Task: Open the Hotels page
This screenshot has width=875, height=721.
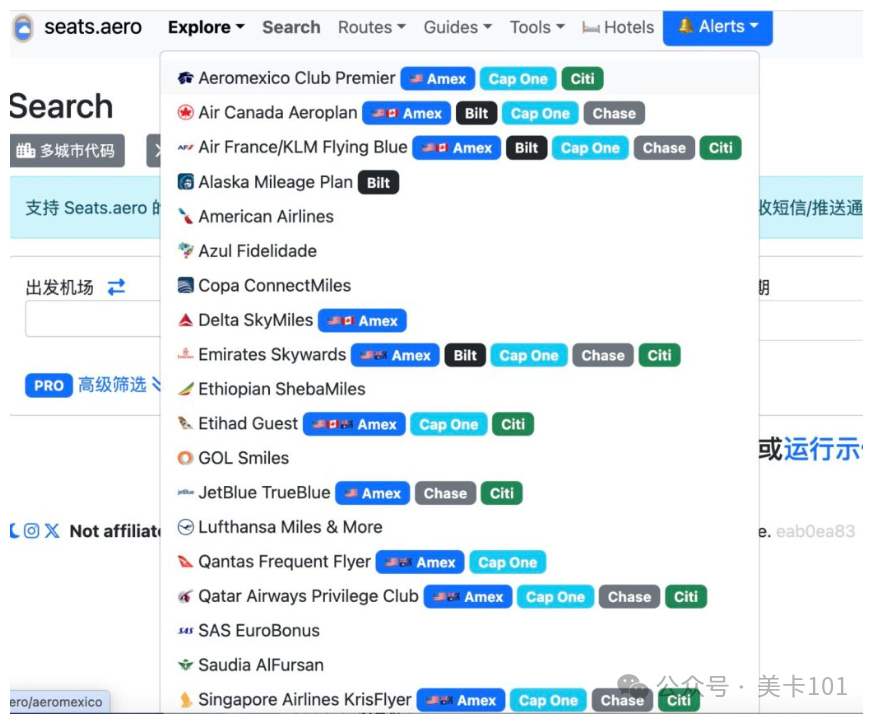Action: click(618, 27)
